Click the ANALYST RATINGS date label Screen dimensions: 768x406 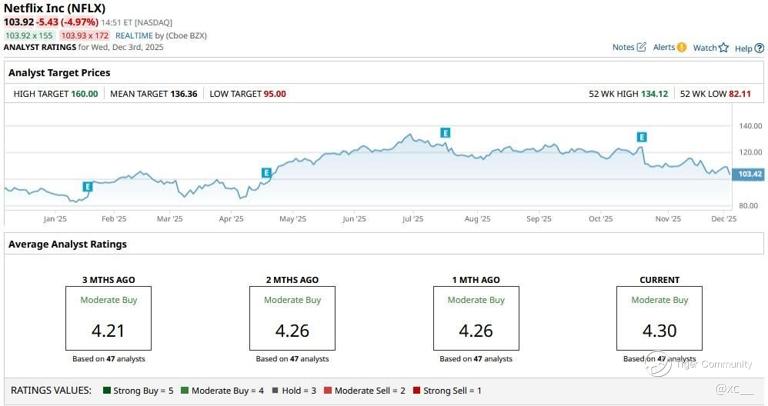coord(84,47)
